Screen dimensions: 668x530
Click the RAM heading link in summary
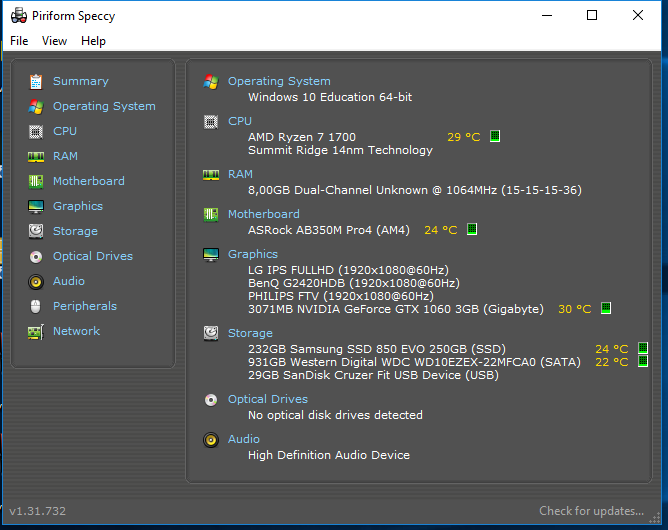pyautogui.click(x=240, y=174)
